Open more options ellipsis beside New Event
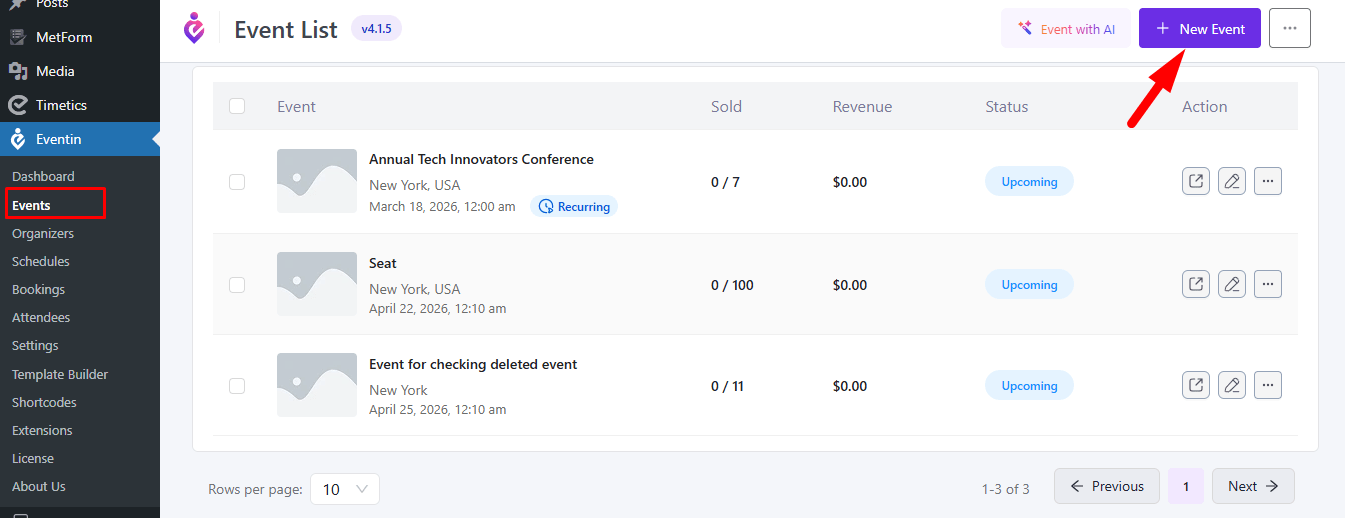The width and height of the screenshot is (1345, 518). coord(1289,28)
